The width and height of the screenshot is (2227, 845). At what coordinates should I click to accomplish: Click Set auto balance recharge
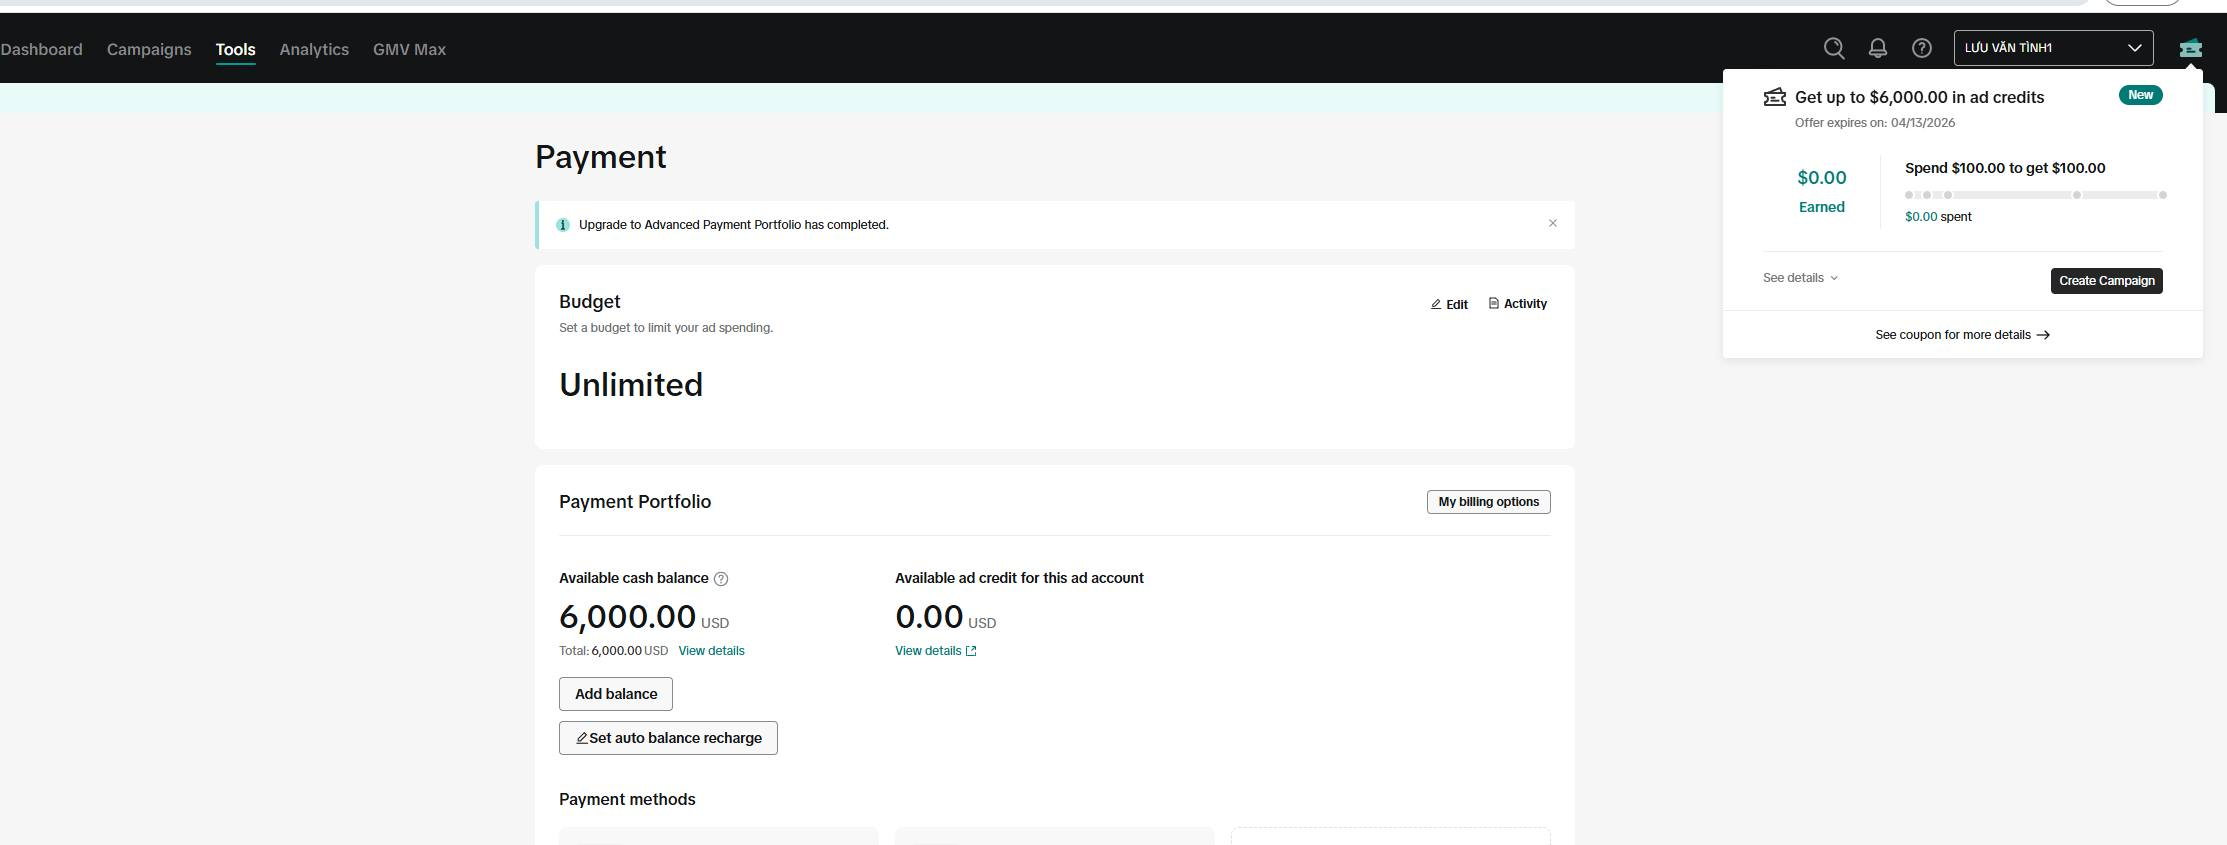pyautogui.click(x=668, y=738)
